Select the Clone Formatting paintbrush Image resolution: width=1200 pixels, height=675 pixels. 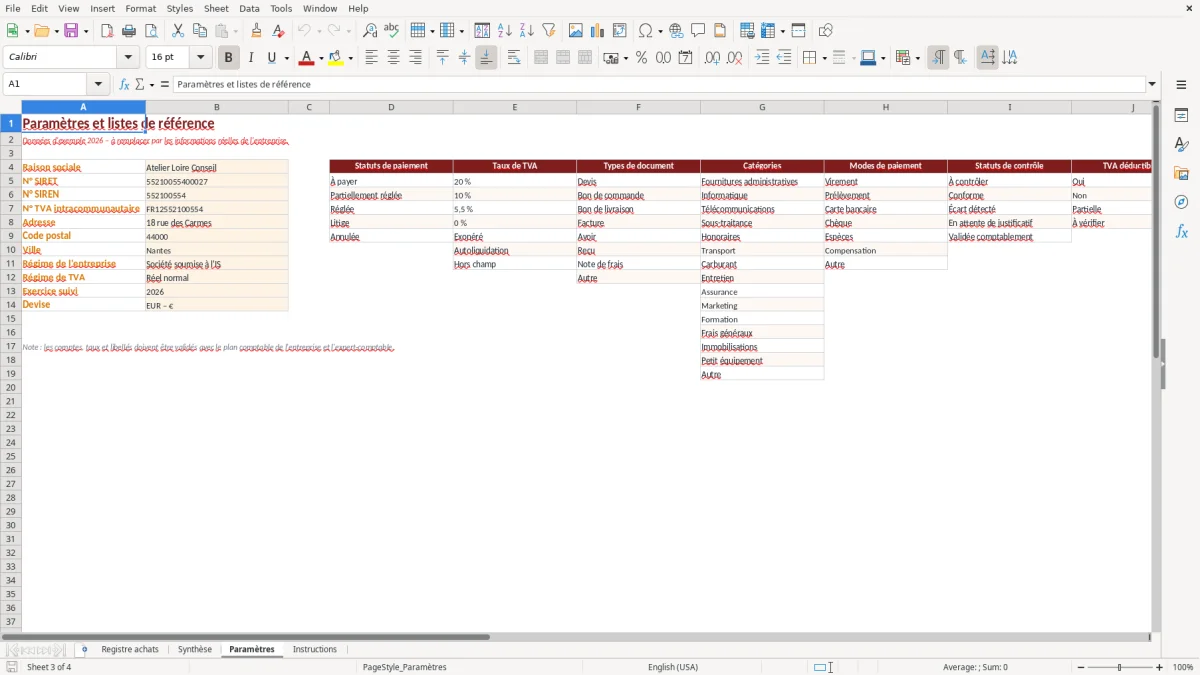pyautogui.click(x=257, y=31)
